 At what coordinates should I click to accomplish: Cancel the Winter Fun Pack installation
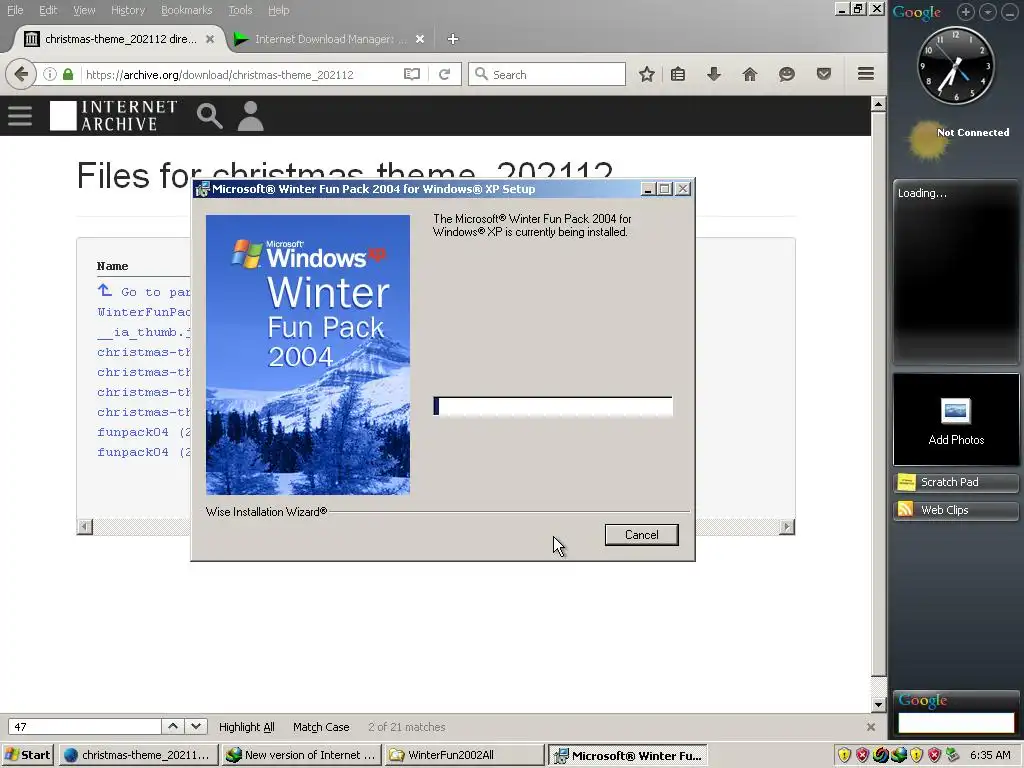641,535
